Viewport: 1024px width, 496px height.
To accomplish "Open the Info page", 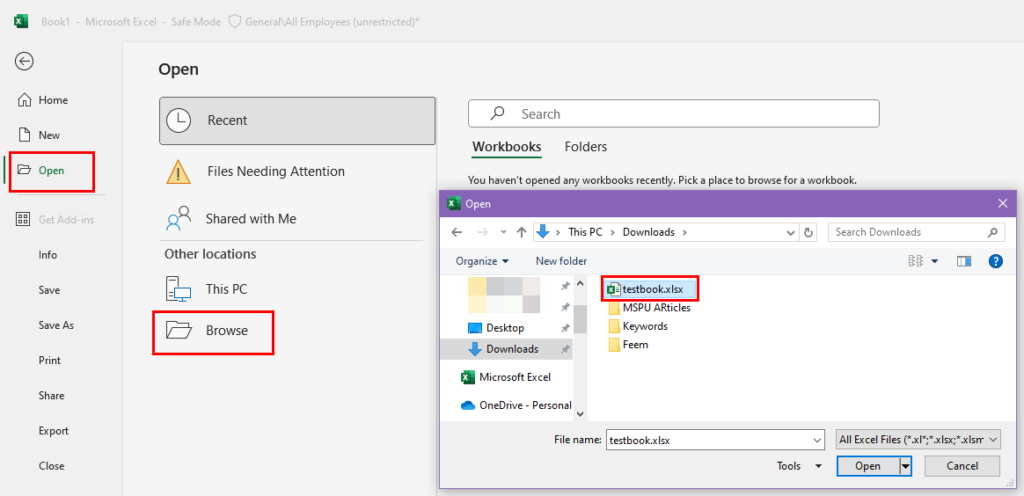I will click(48, 255).
